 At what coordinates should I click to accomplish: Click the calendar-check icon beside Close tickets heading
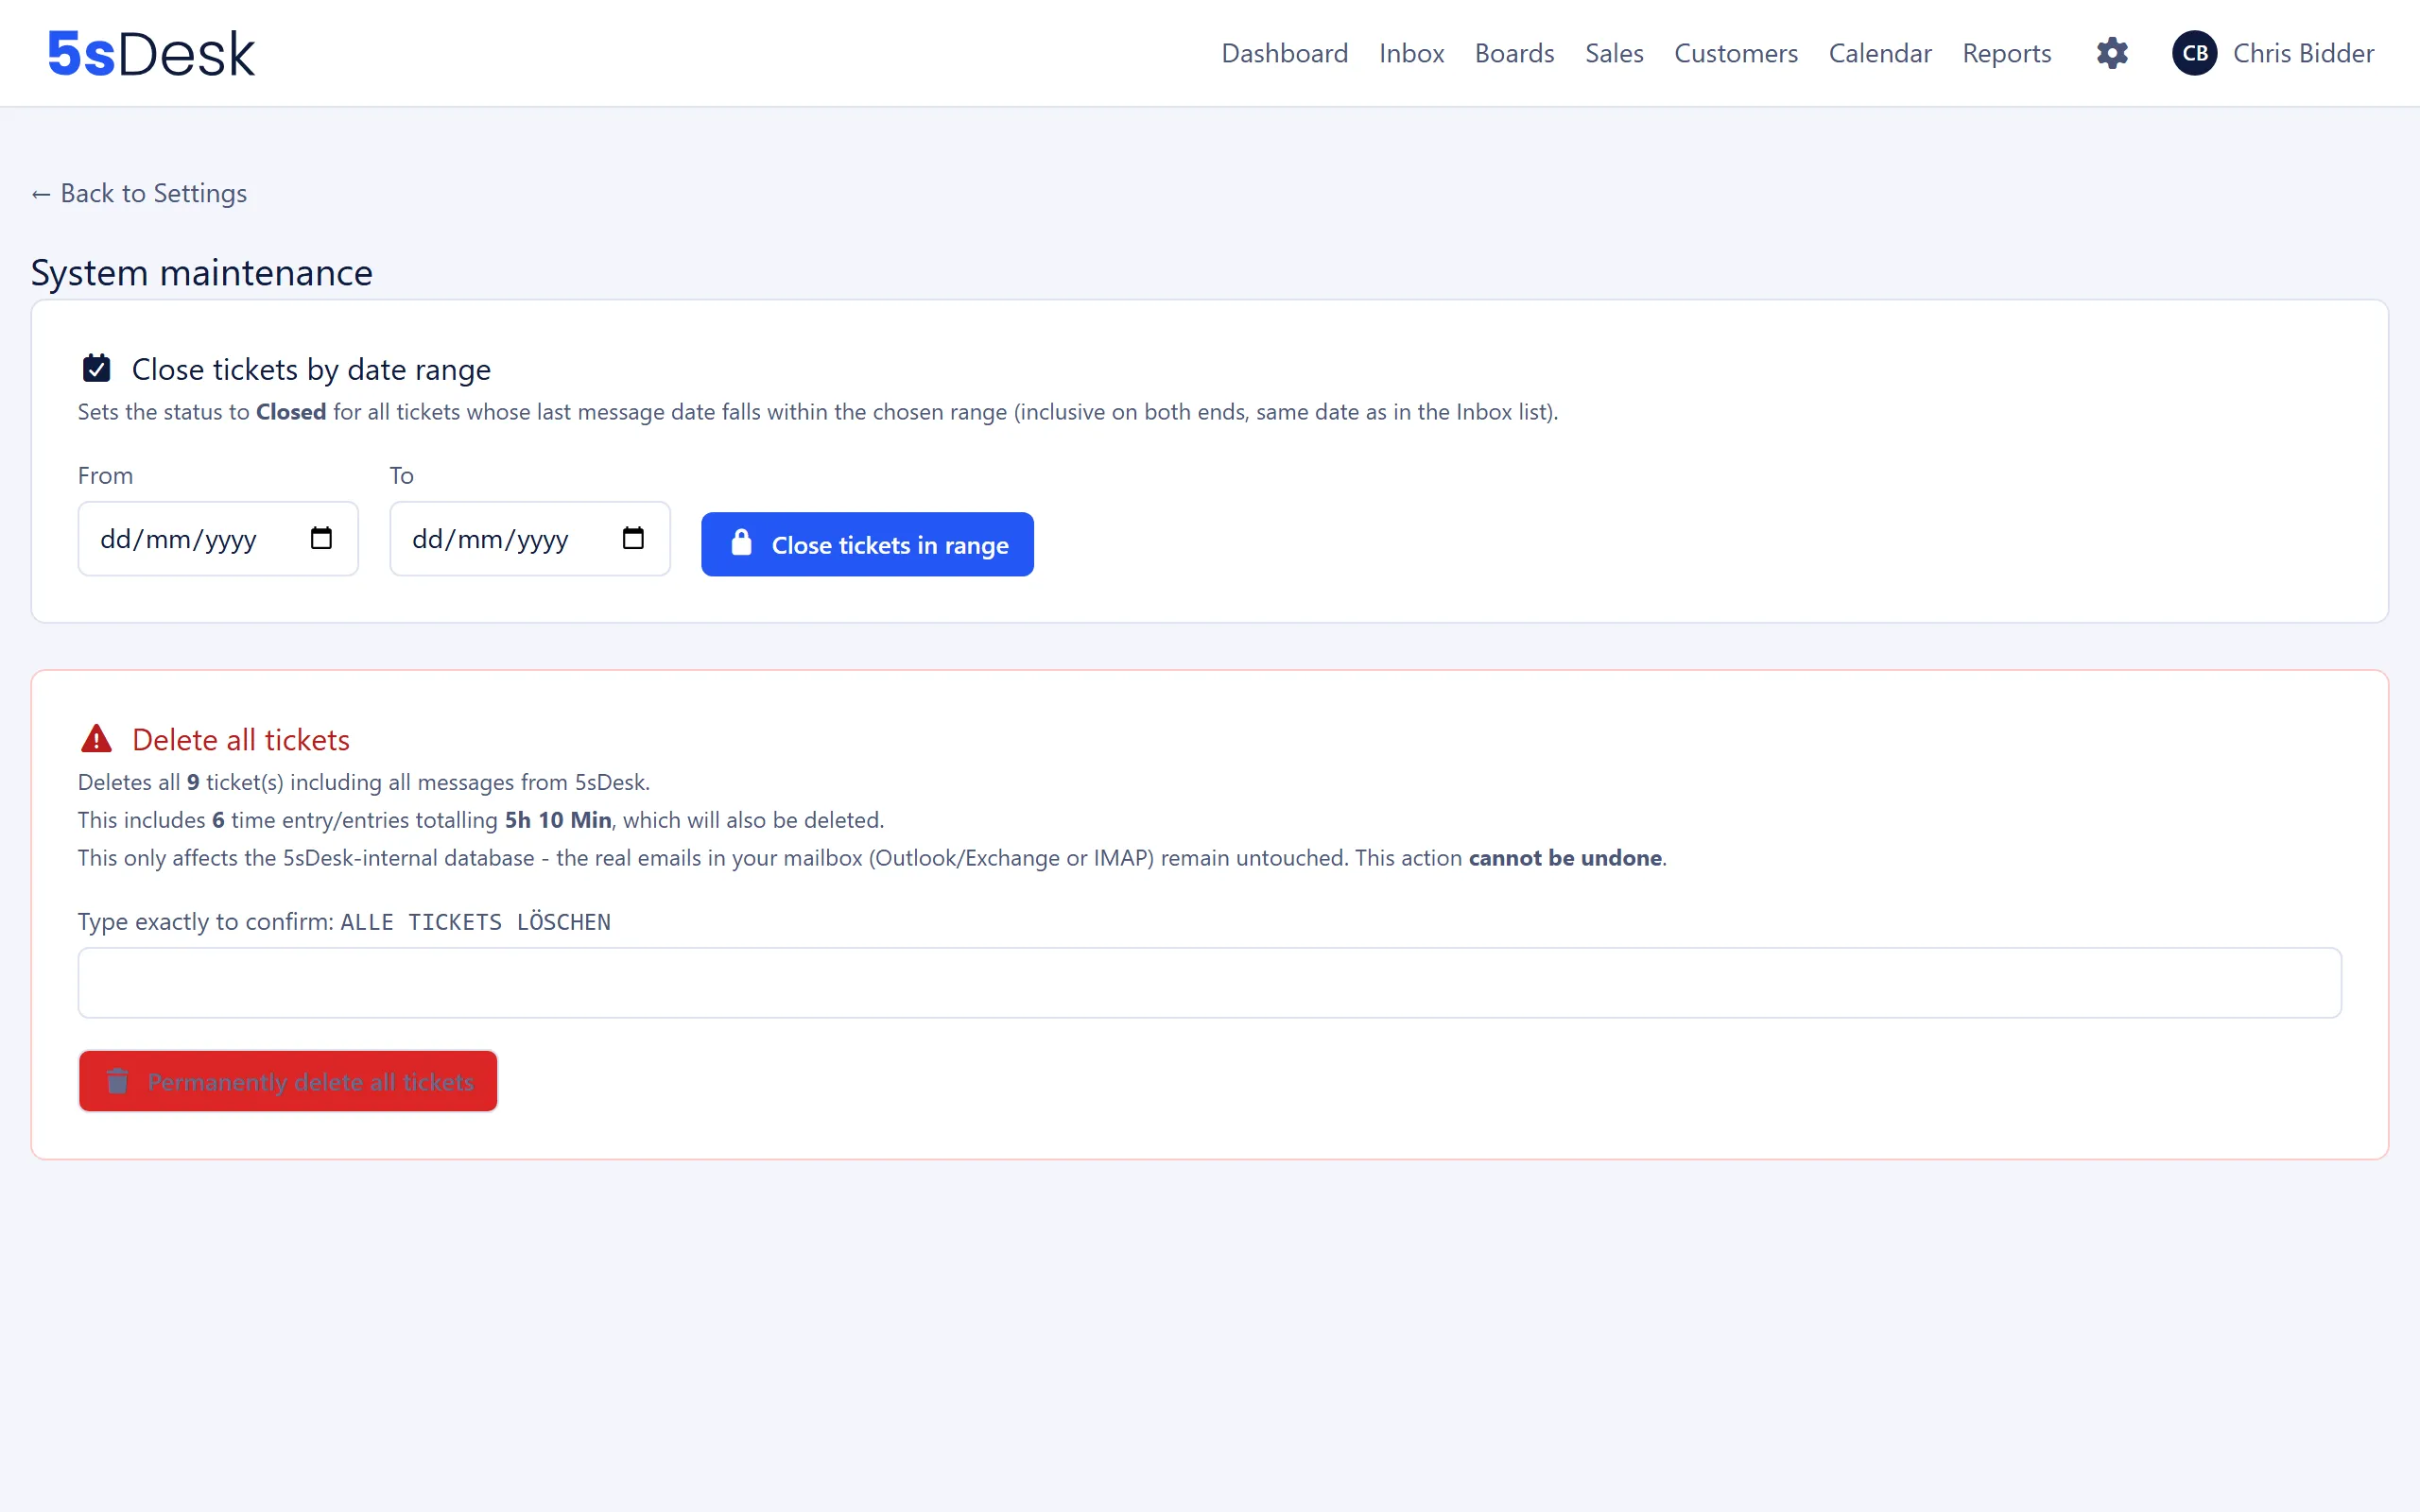(x=96, y=368)
